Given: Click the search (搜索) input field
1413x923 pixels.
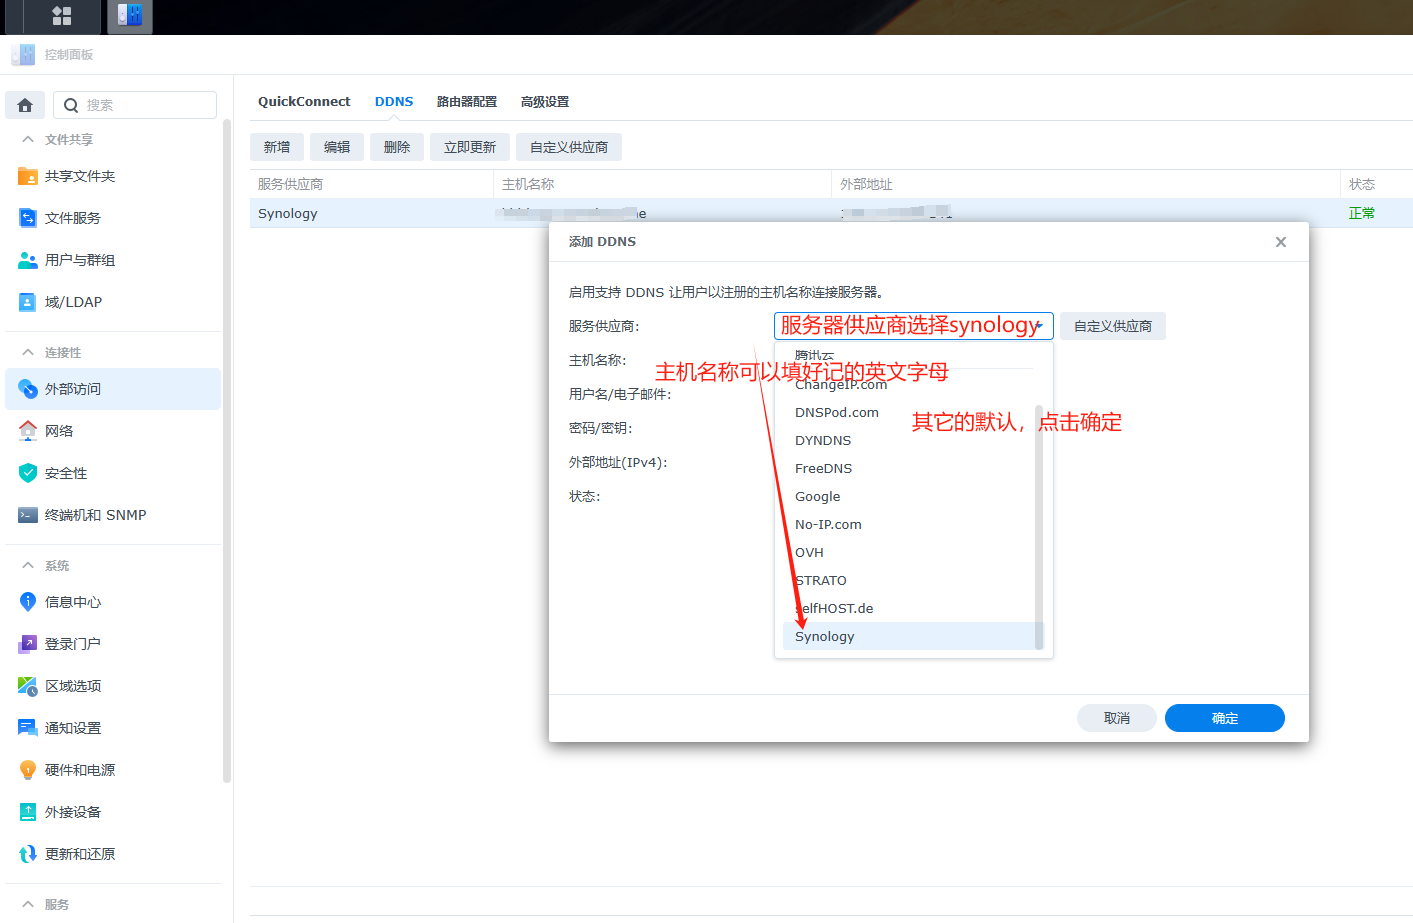Looking at the screenshot, I should click(x=145, y=105).
